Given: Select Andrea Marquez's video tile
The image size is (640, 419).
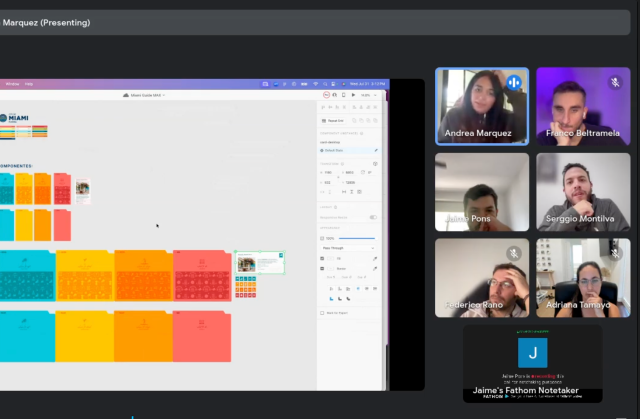Looking at the screenshot, I should [482, 106].
